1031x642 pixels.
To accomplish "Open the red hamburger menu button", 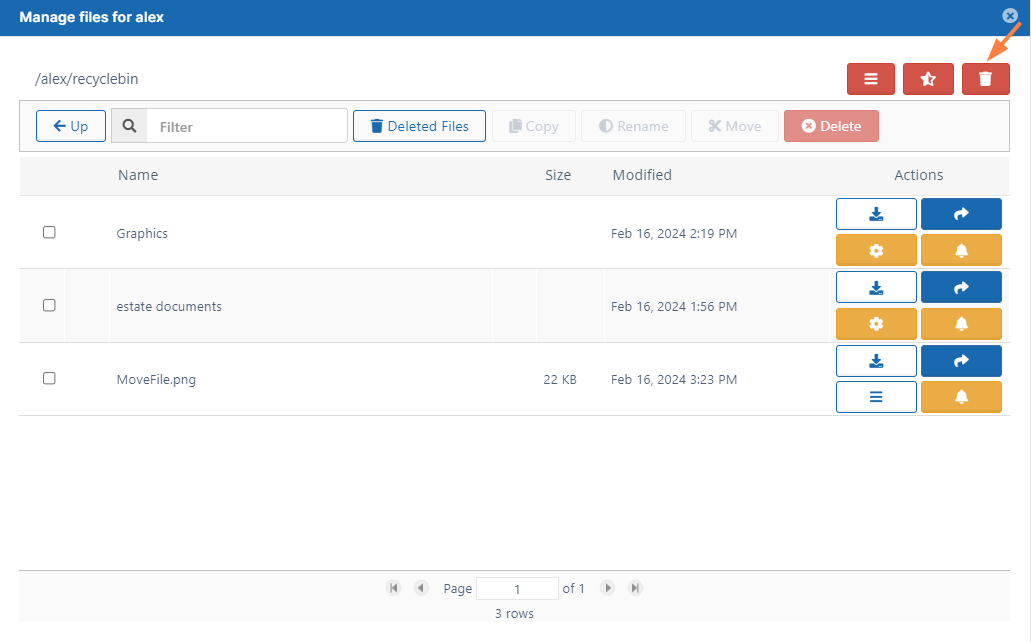I will point(870,79).
